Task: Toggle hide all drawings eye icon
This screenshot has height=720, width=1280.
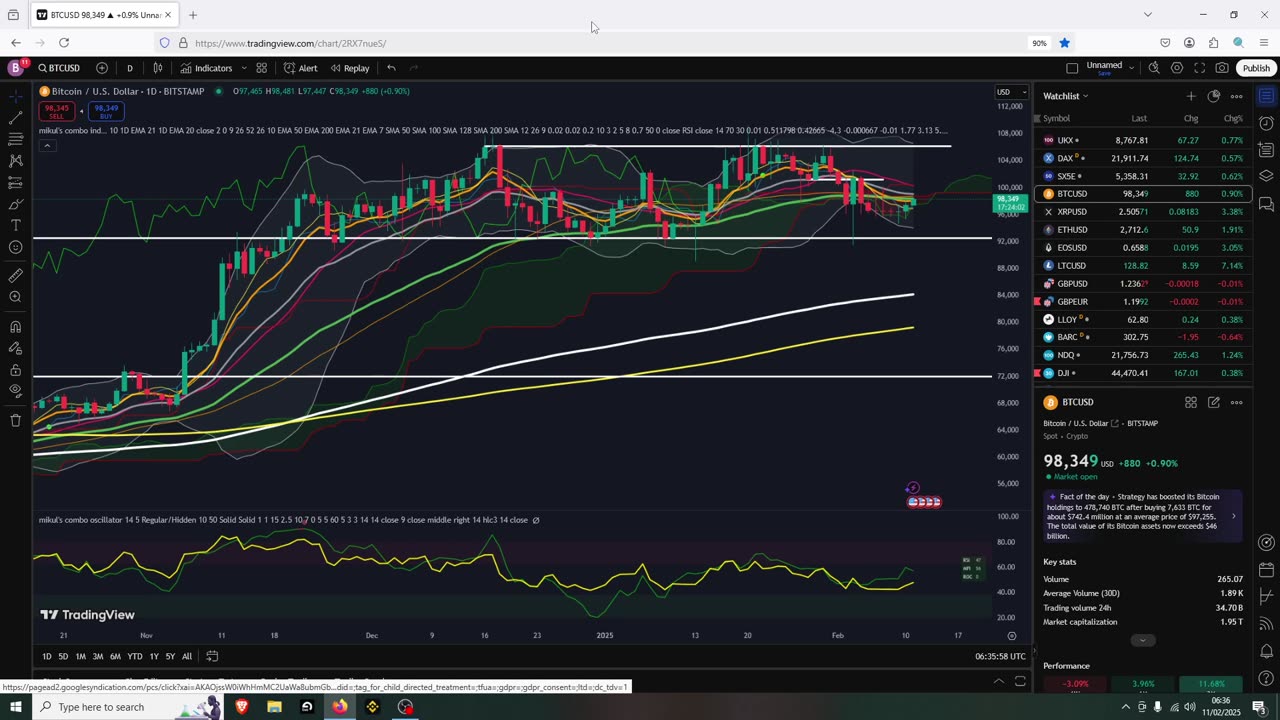Action: [15, 391]
